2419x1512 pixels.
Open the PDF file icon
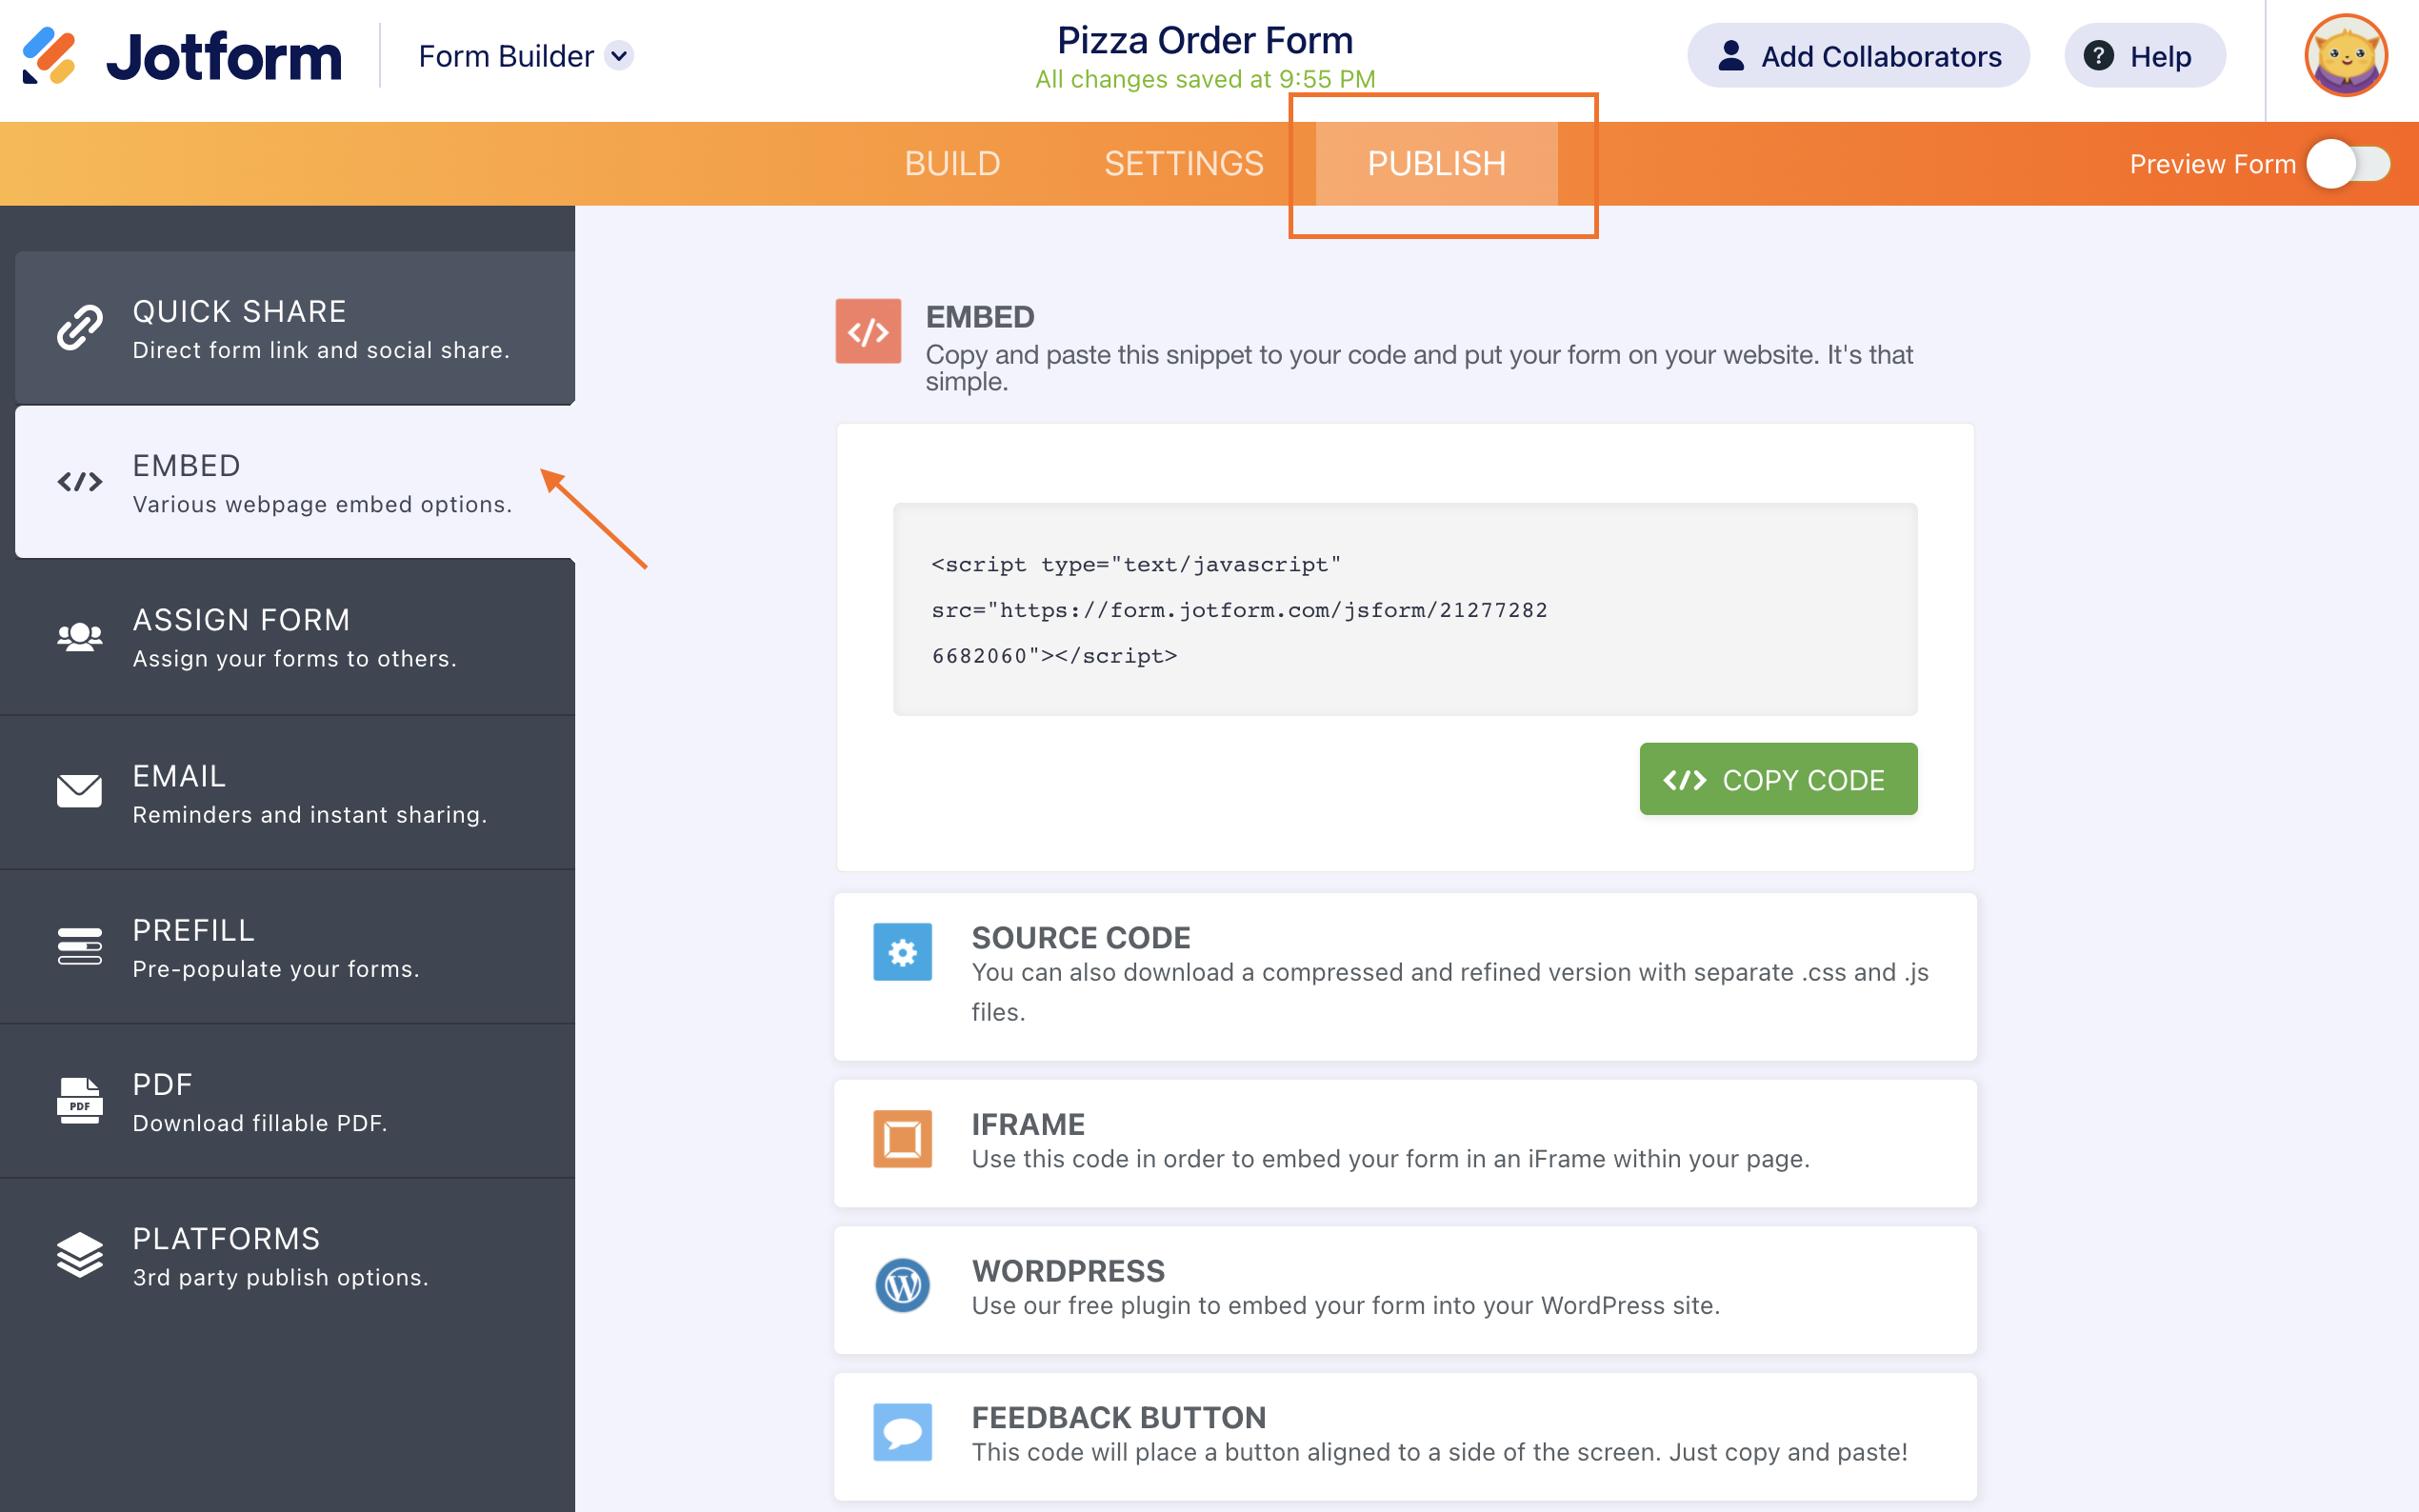pos(79,1100)
